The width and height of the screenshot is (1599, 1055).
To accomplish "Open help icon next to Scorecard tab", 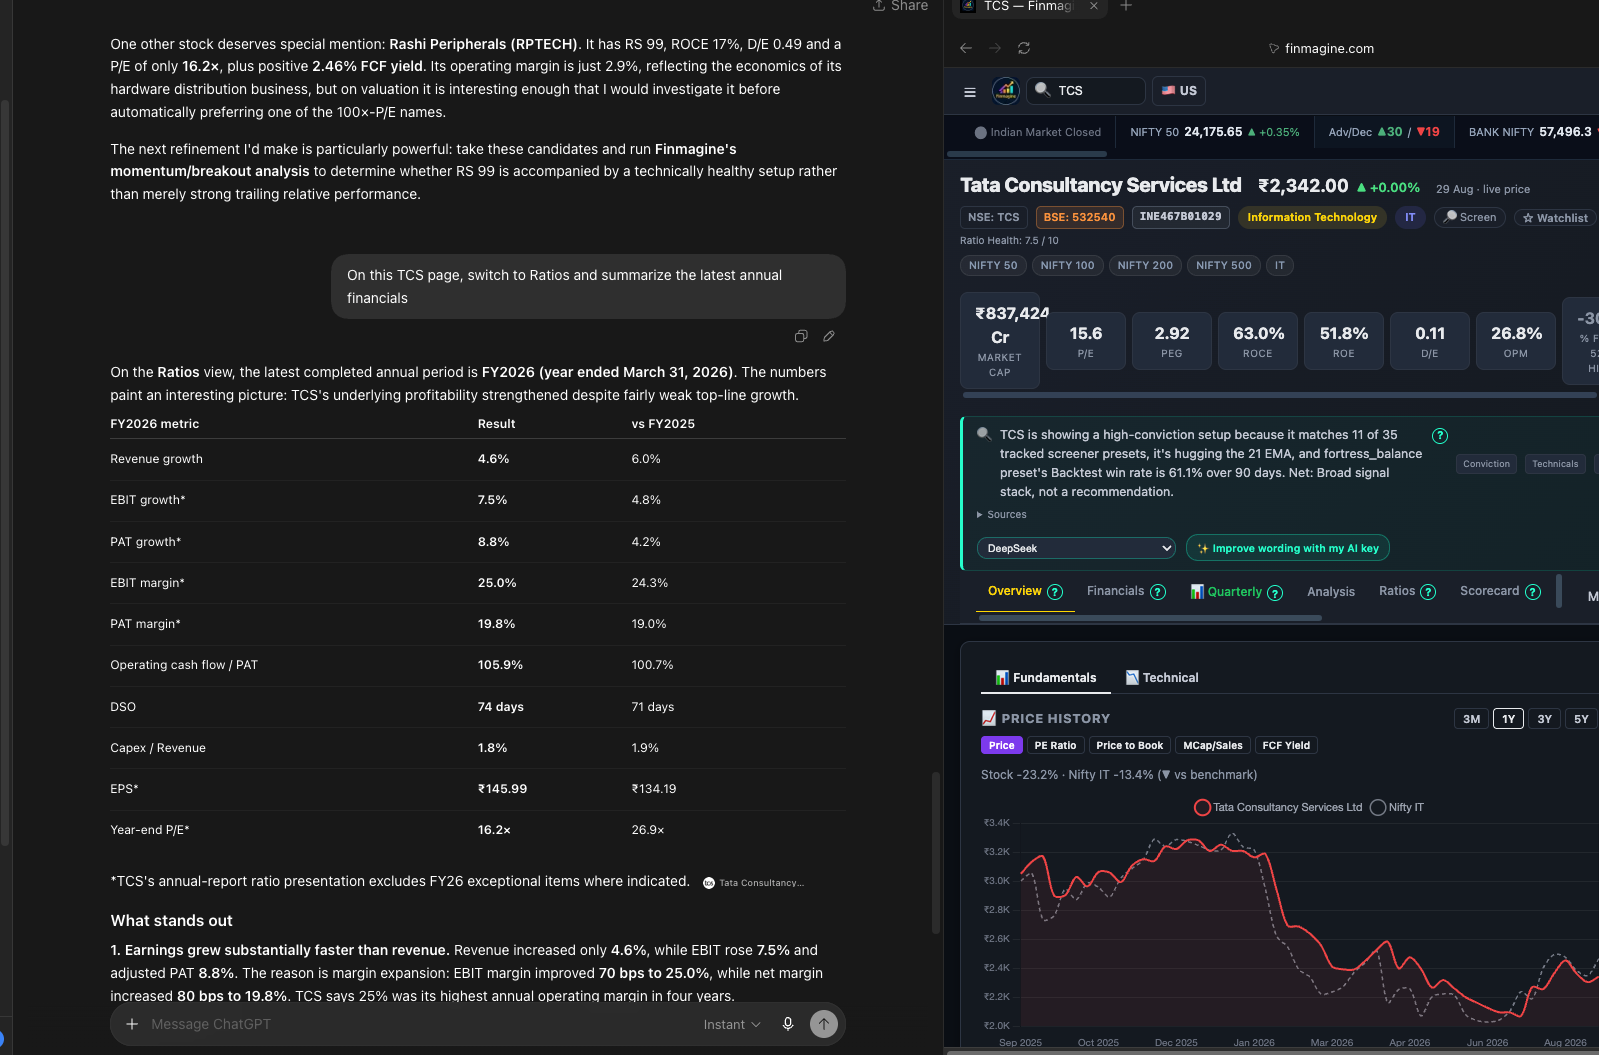I will point(1533,592).
